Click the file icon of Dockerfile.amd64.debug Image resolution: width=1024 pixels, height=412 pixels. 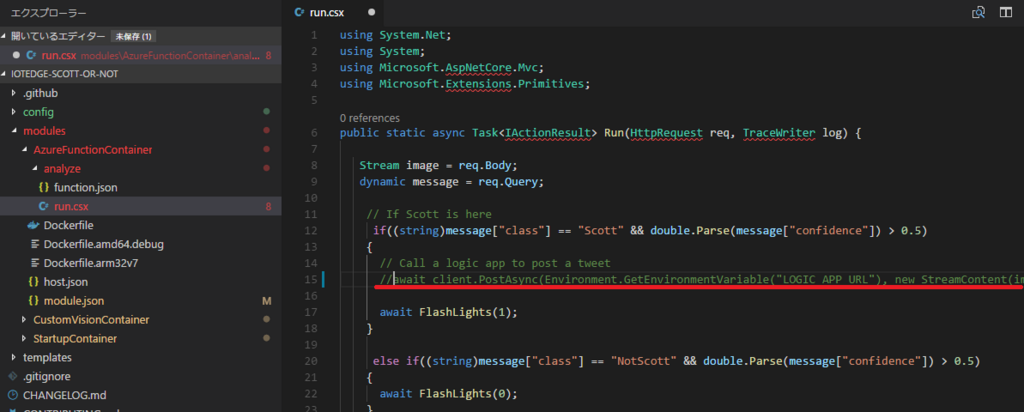pyautogui.click(x=33, y=244)
